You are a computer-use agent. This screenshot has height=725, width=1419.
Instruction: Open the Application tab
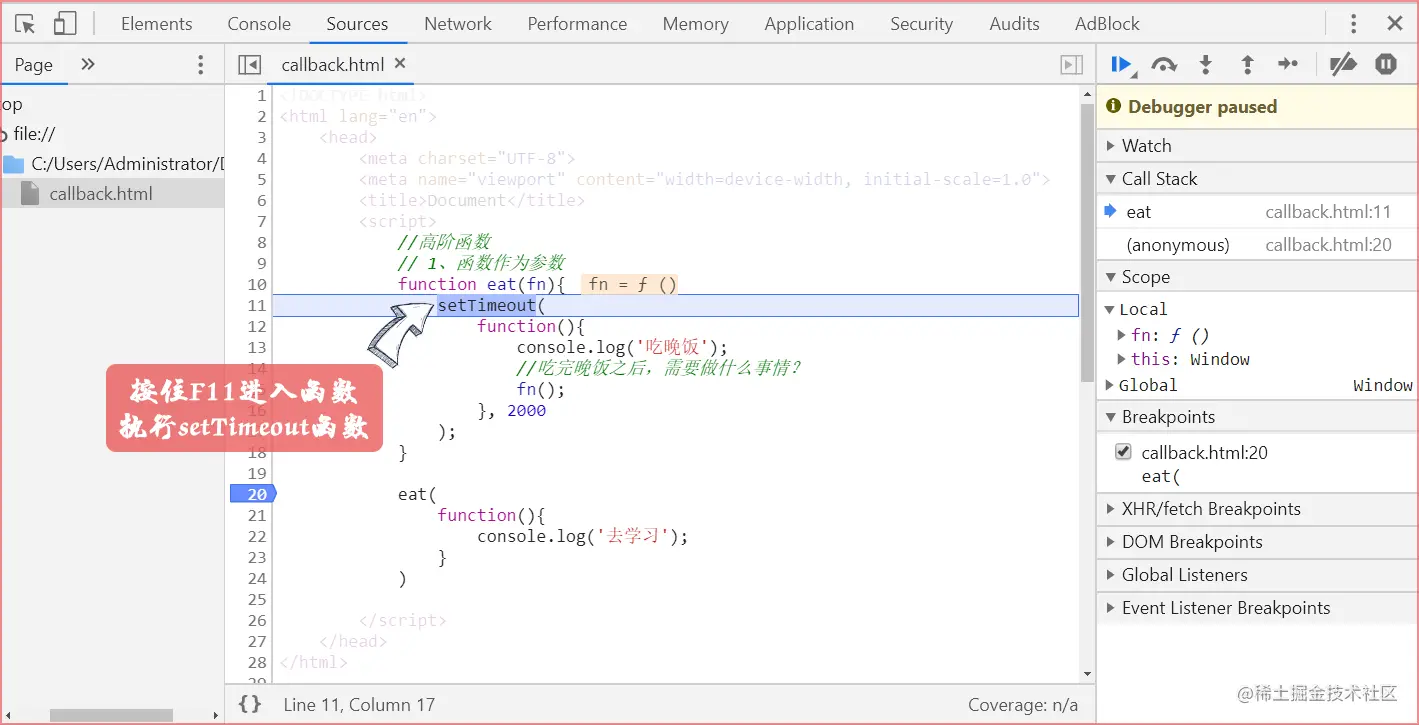point(809,24)
